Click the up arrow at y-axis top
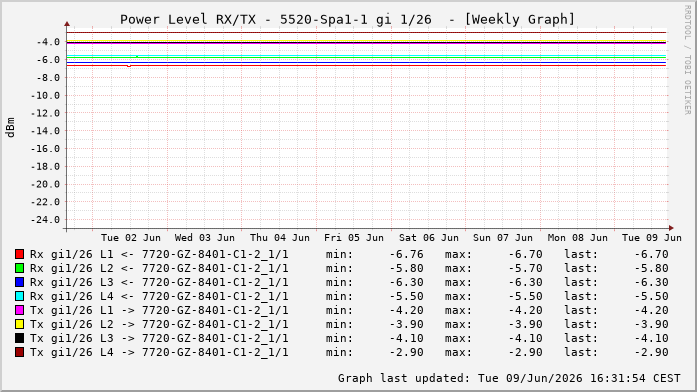The image size is (697, 392). [x=67, y=24]
